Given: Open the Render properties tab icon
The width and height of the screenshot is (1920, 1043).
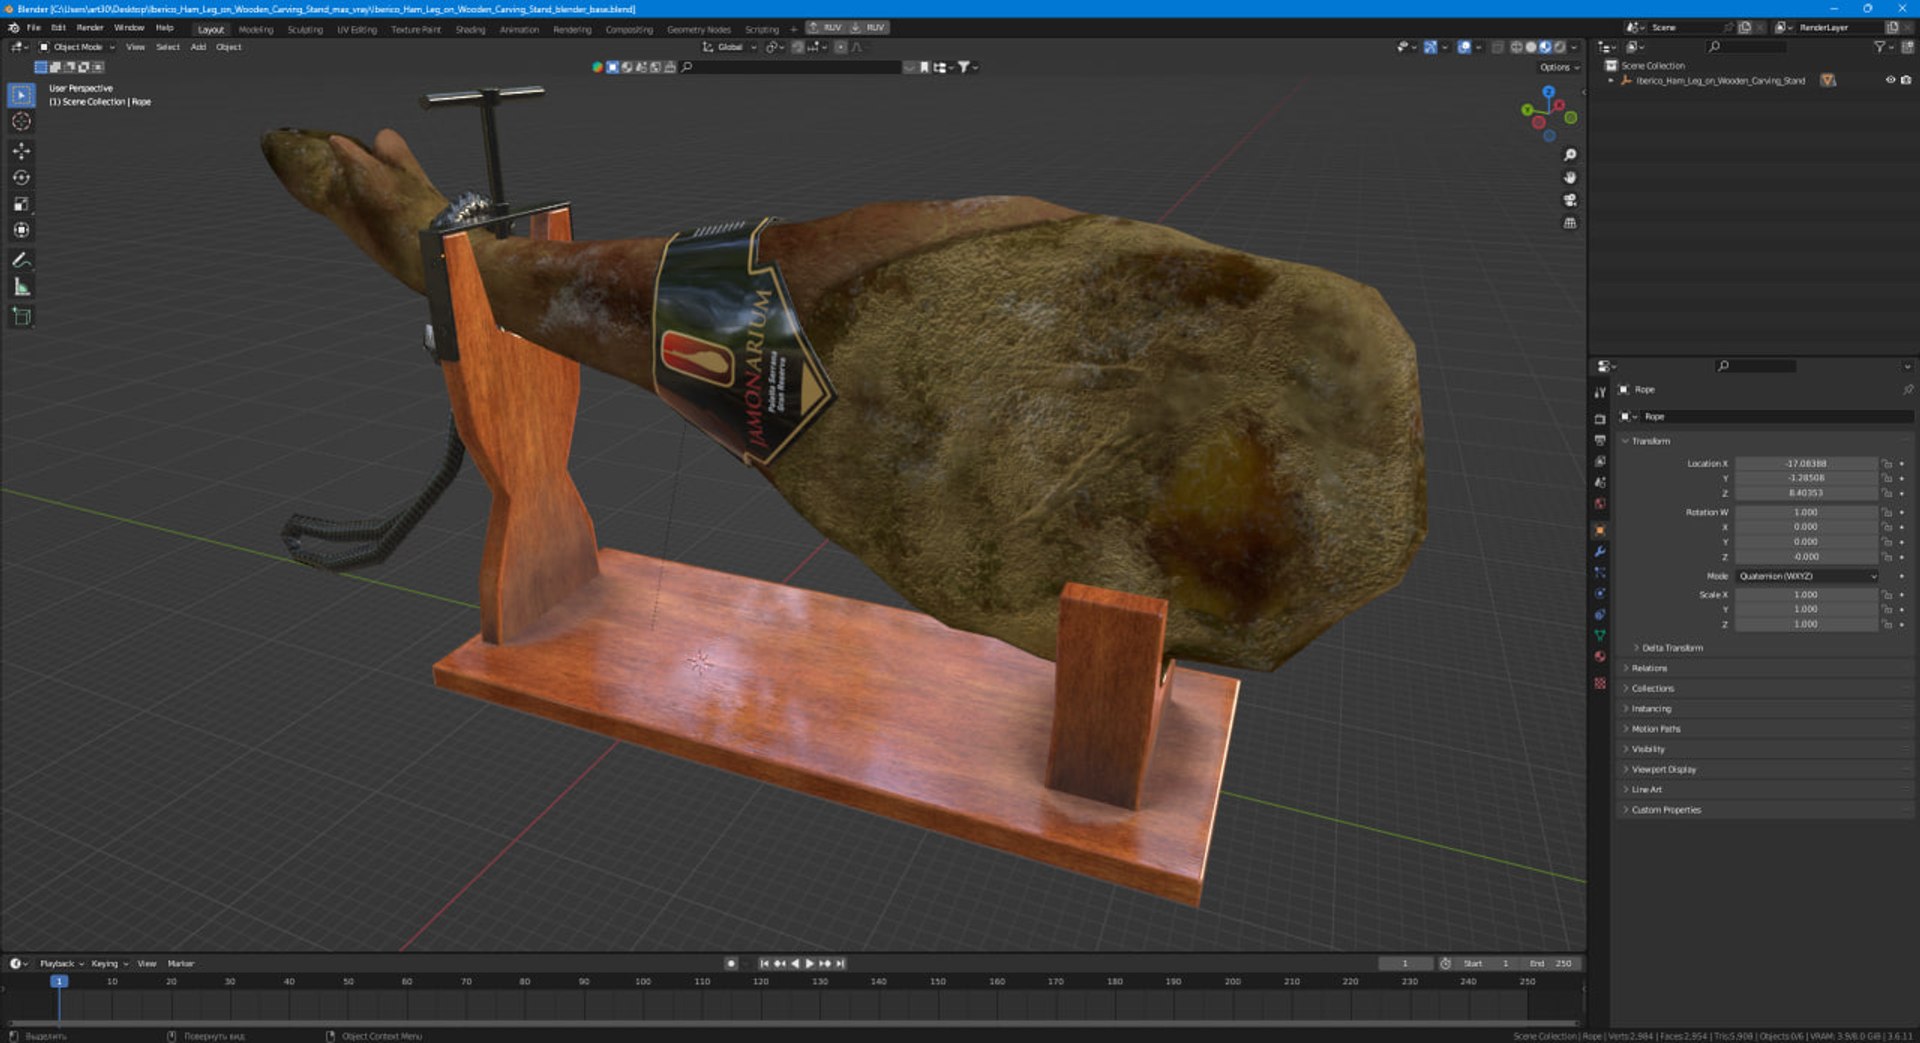Looking at the screenshot, I should tap(1600, 419).
